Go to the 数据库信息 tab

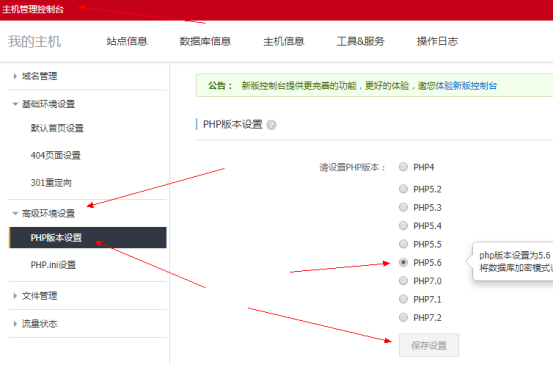(x=205, y=41)
